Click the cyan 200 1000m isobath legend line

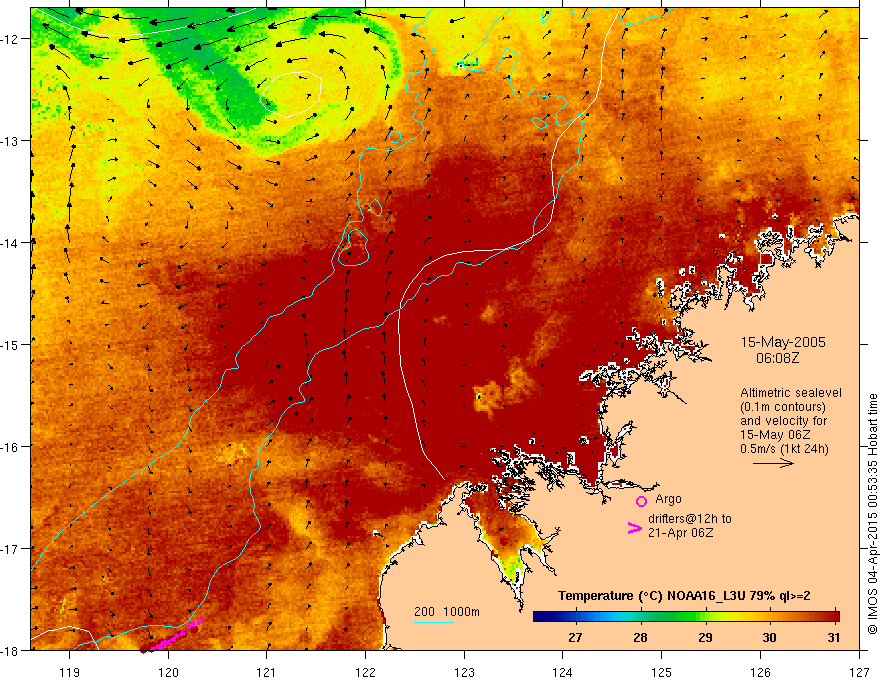pos(434,622)
